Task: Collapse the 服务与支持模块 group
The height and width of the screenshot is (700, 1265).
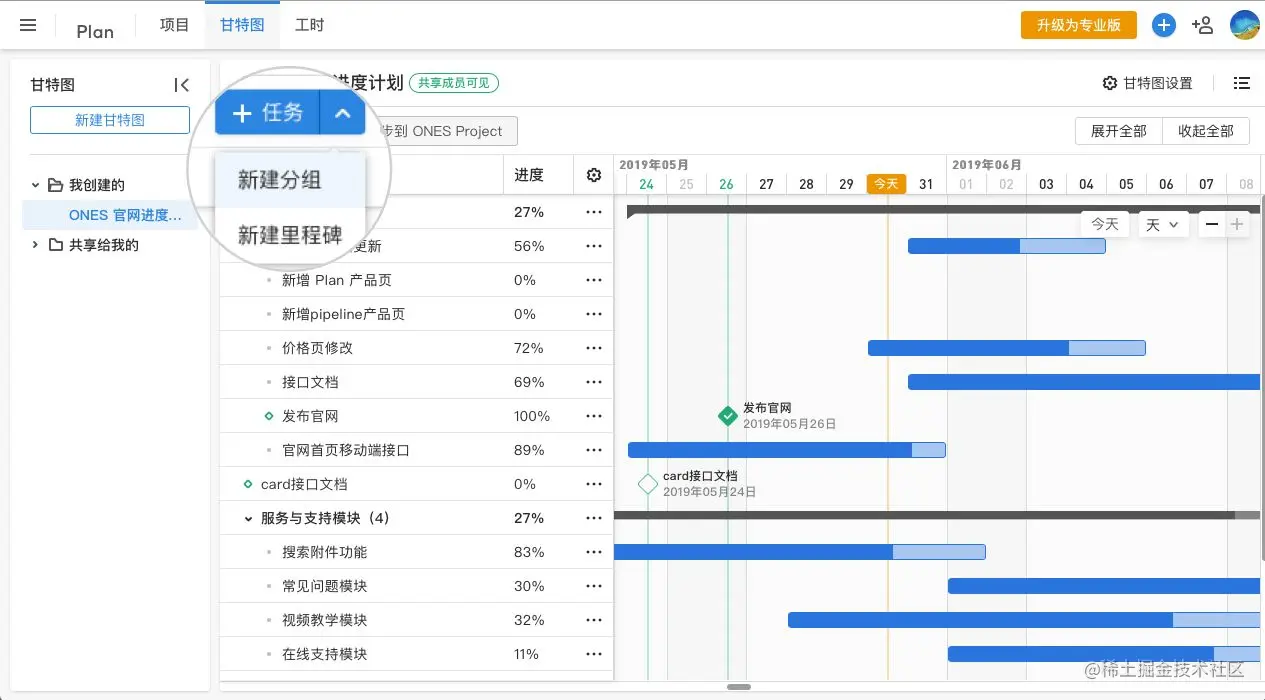Action: (248, 518)
